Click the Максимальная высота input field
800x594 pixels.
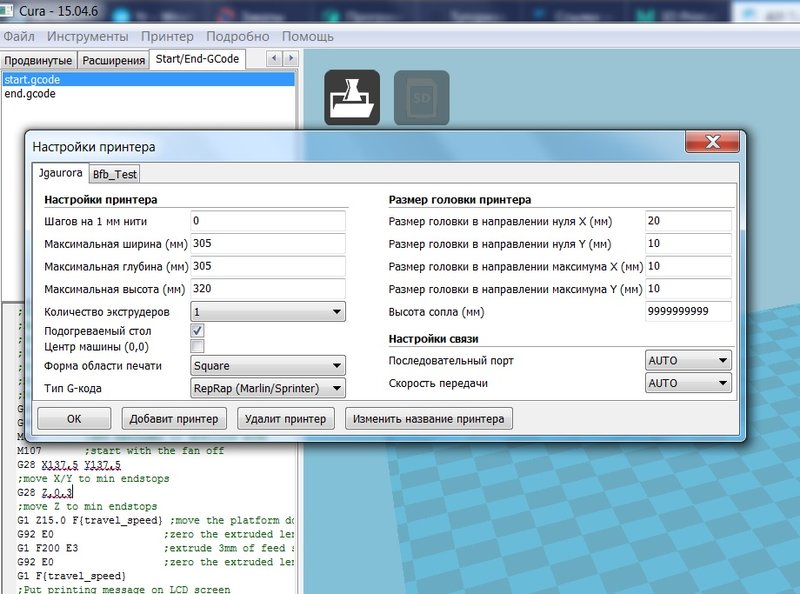coord(267,289)
